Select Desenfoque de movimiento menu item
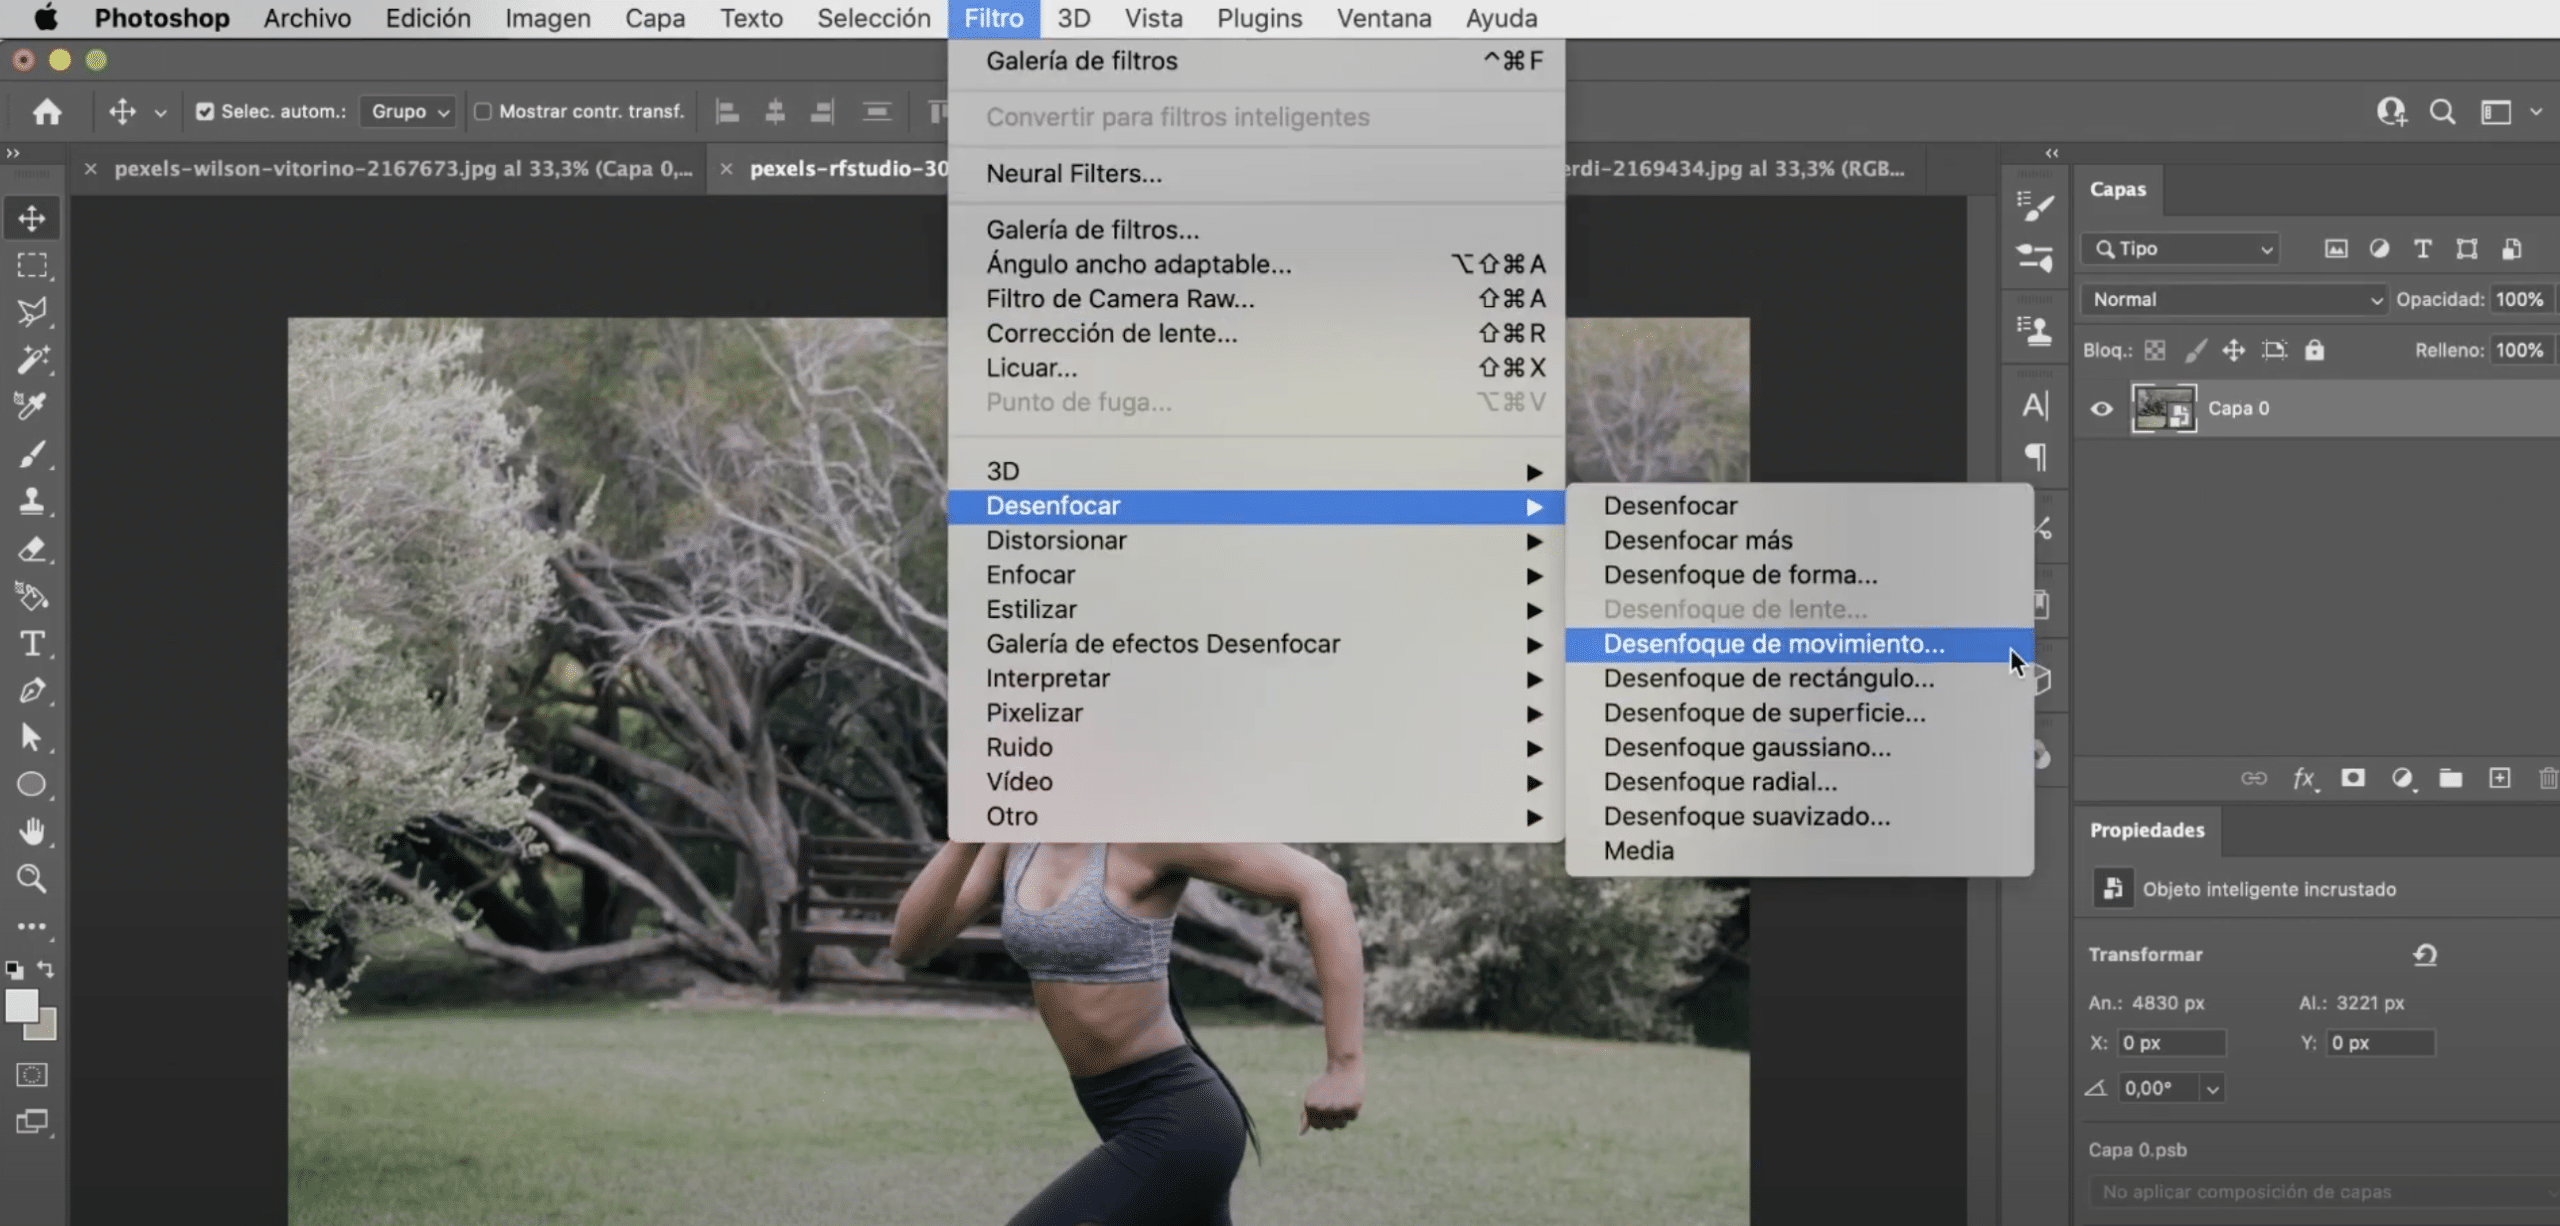This screenshot has width=2560, height=1226. pyautogui.click(x=1771, y=645)
